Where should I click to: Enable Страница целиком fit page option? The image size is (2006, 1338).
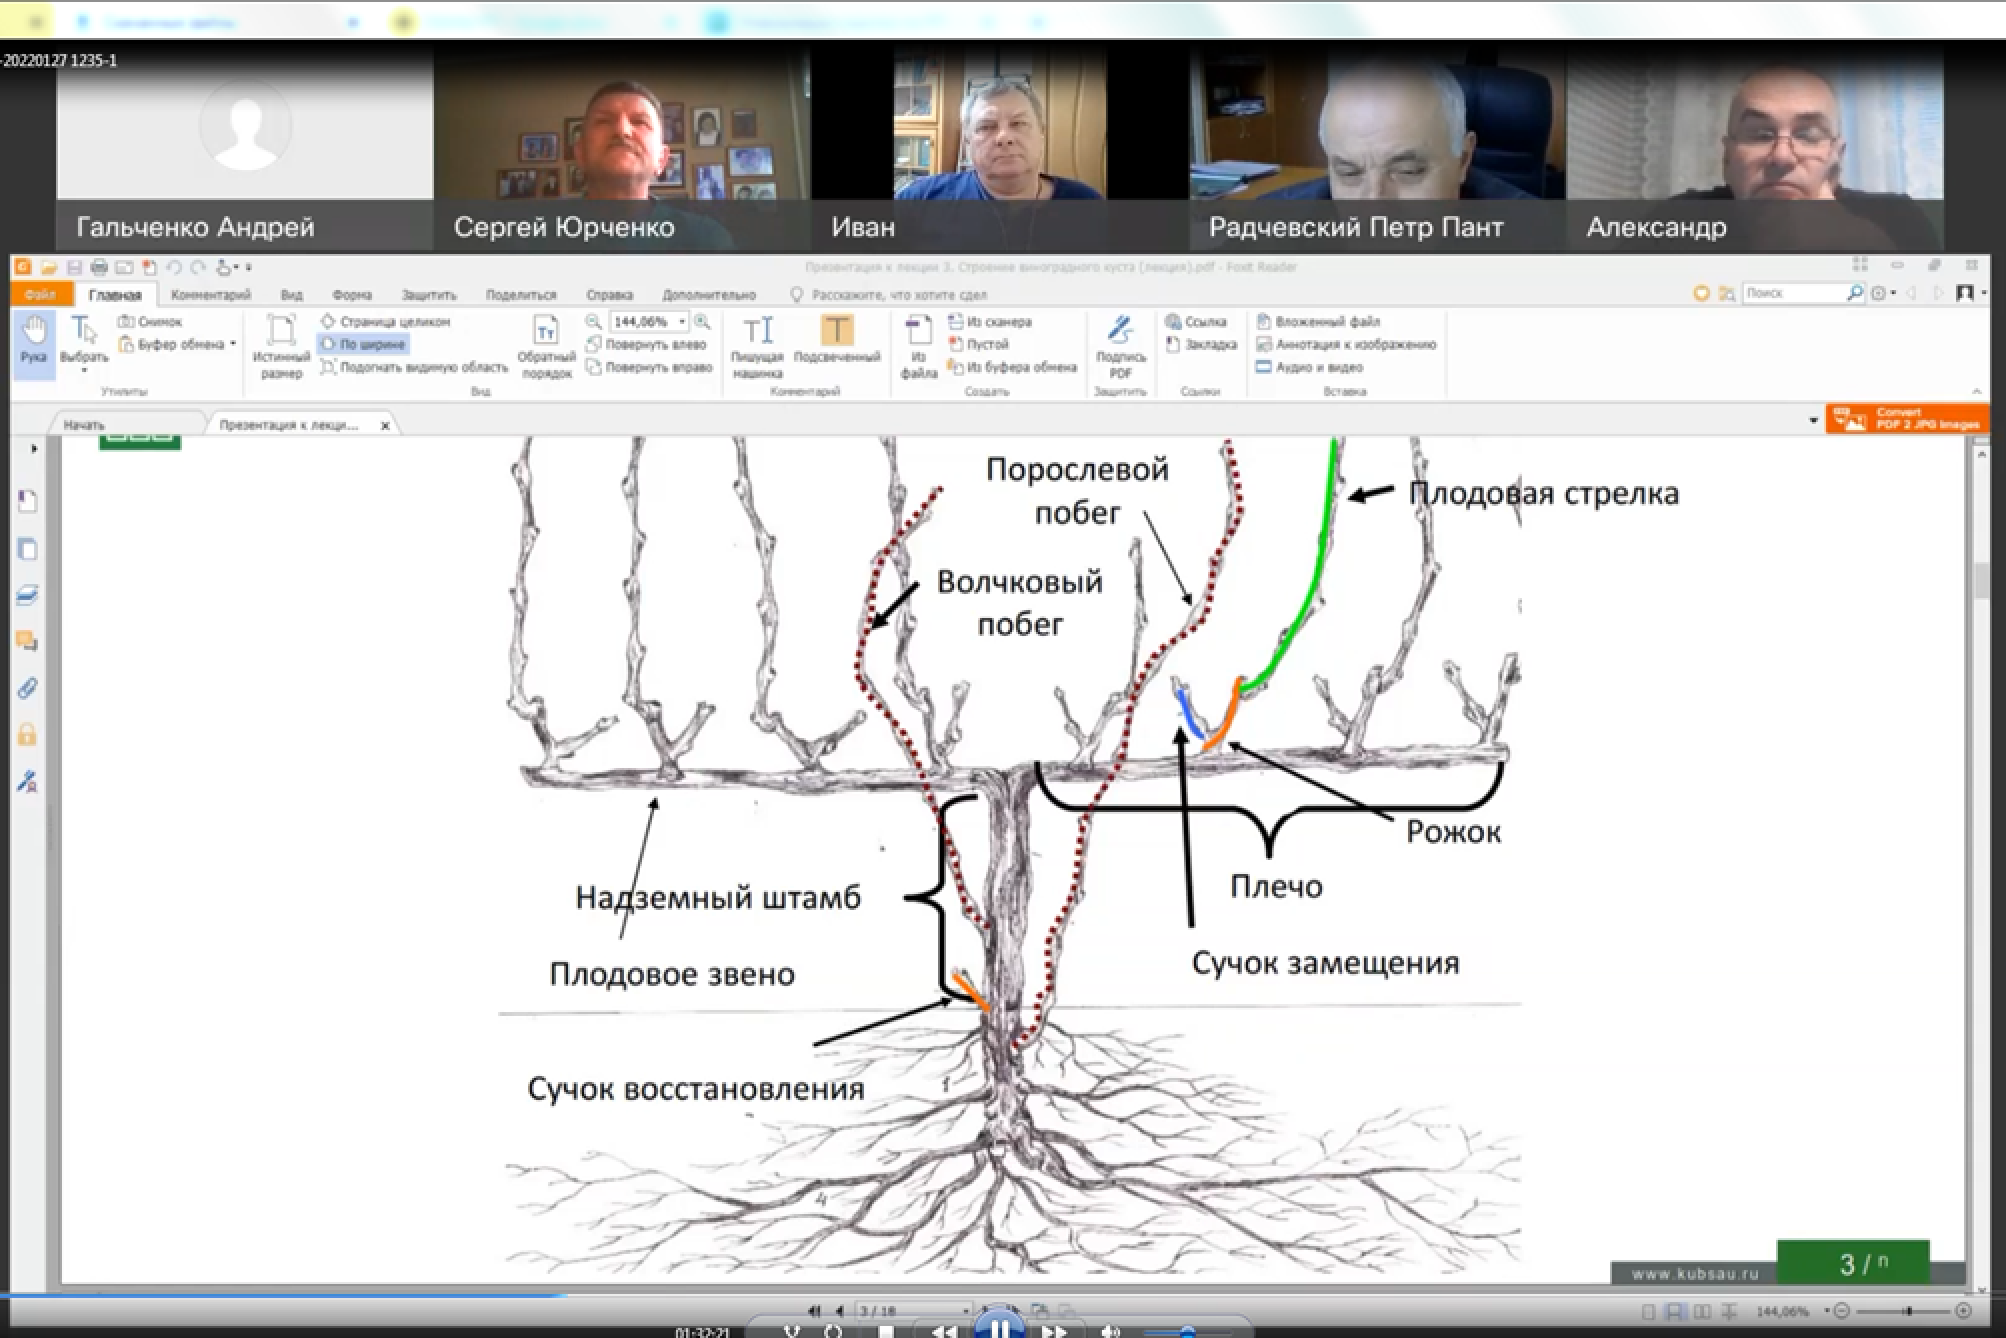pos(385,322)
